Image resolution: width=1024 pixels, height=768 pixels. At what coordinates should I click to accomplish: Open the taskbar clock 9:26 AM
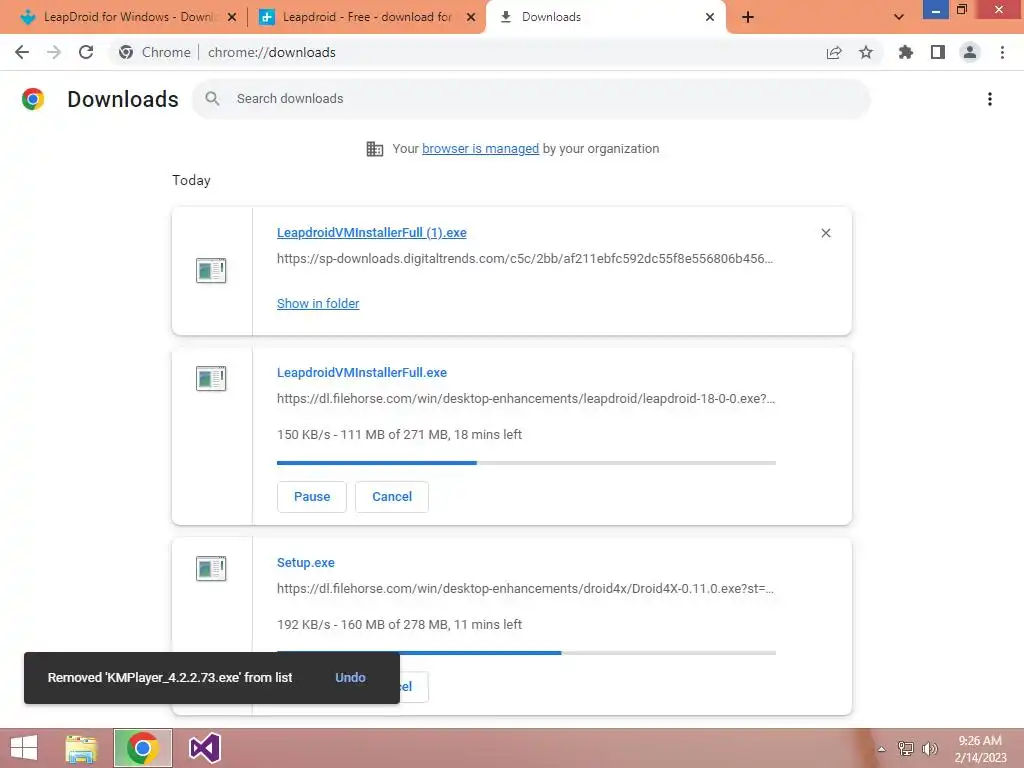(x=980, y=749)
